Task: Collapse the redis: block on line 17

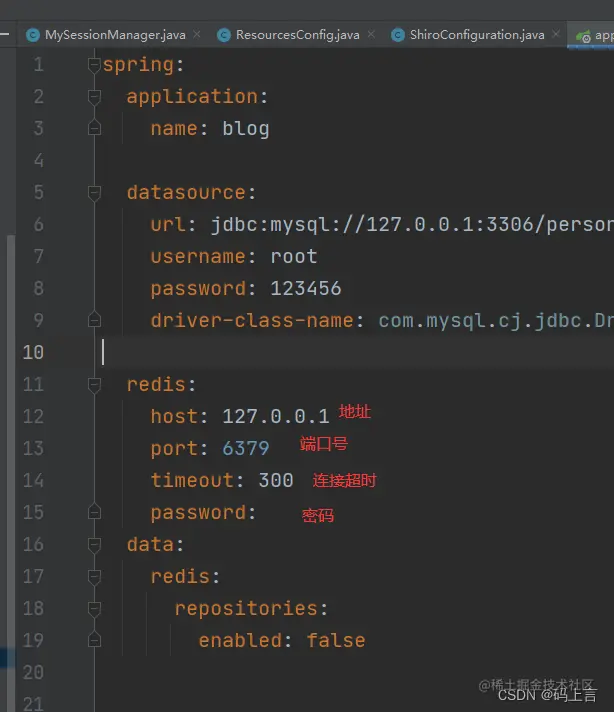Action: pyautogui.click(x=94, y=576)
